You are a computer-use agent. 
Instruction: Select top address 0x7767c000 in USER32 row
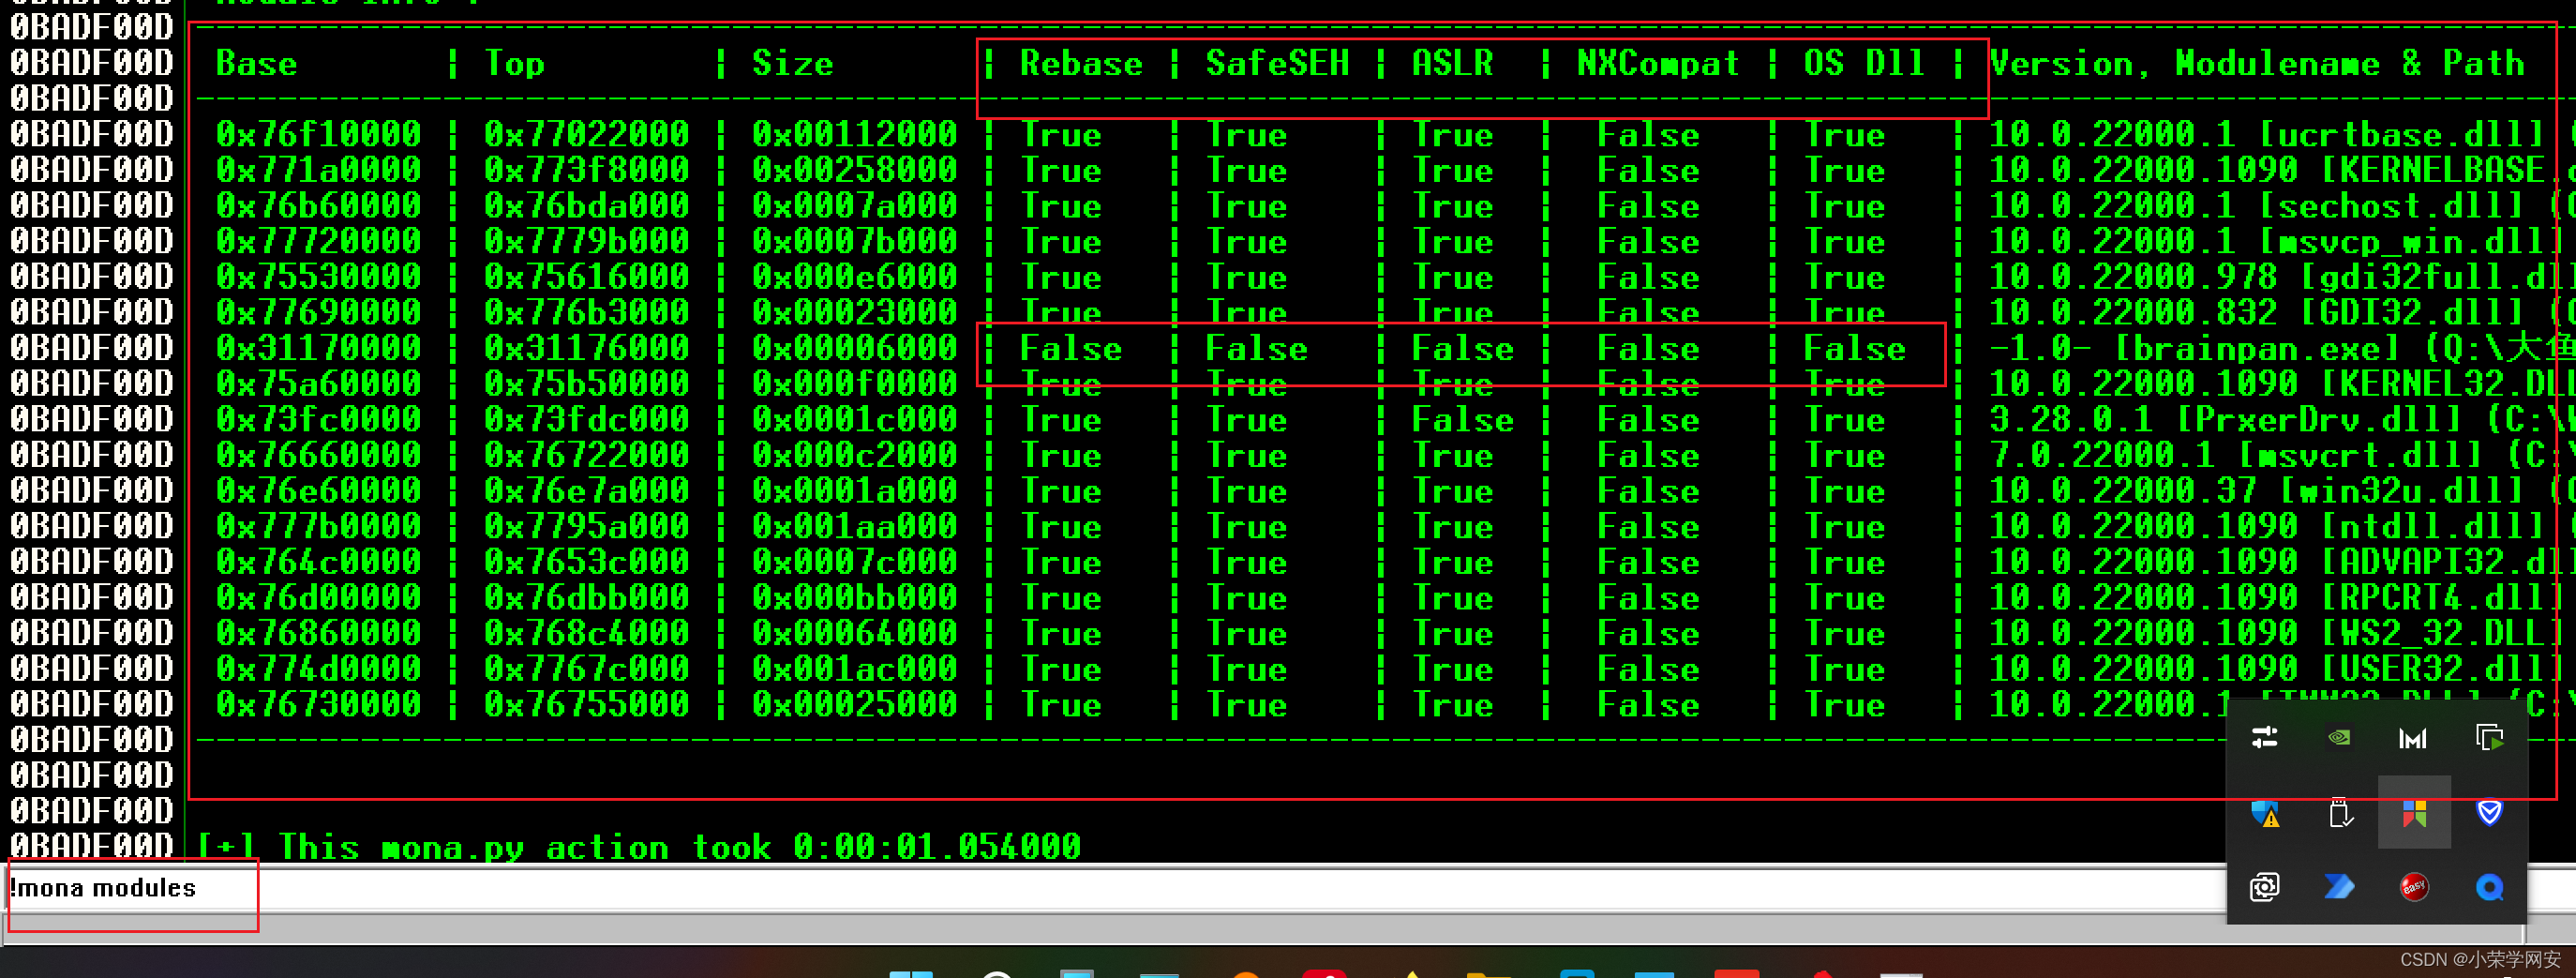[586, 669]
